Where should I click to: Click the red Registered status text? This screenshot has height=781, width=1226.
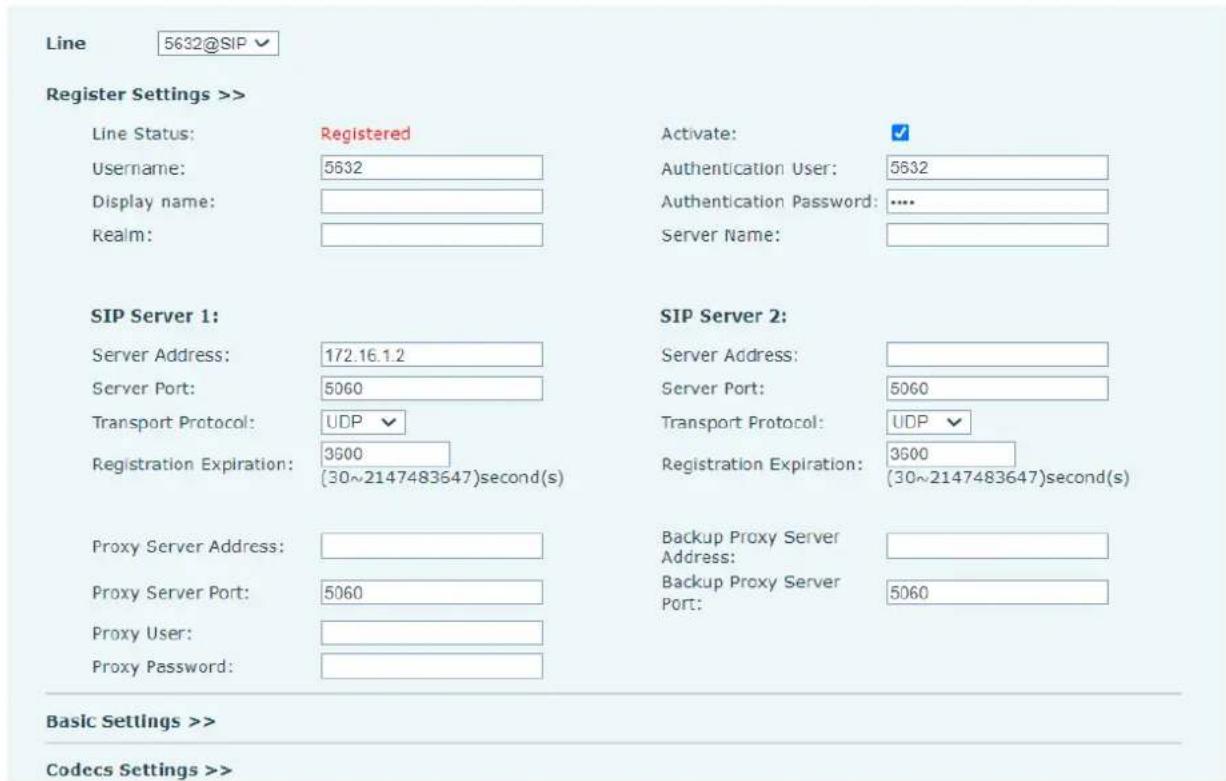364,133
